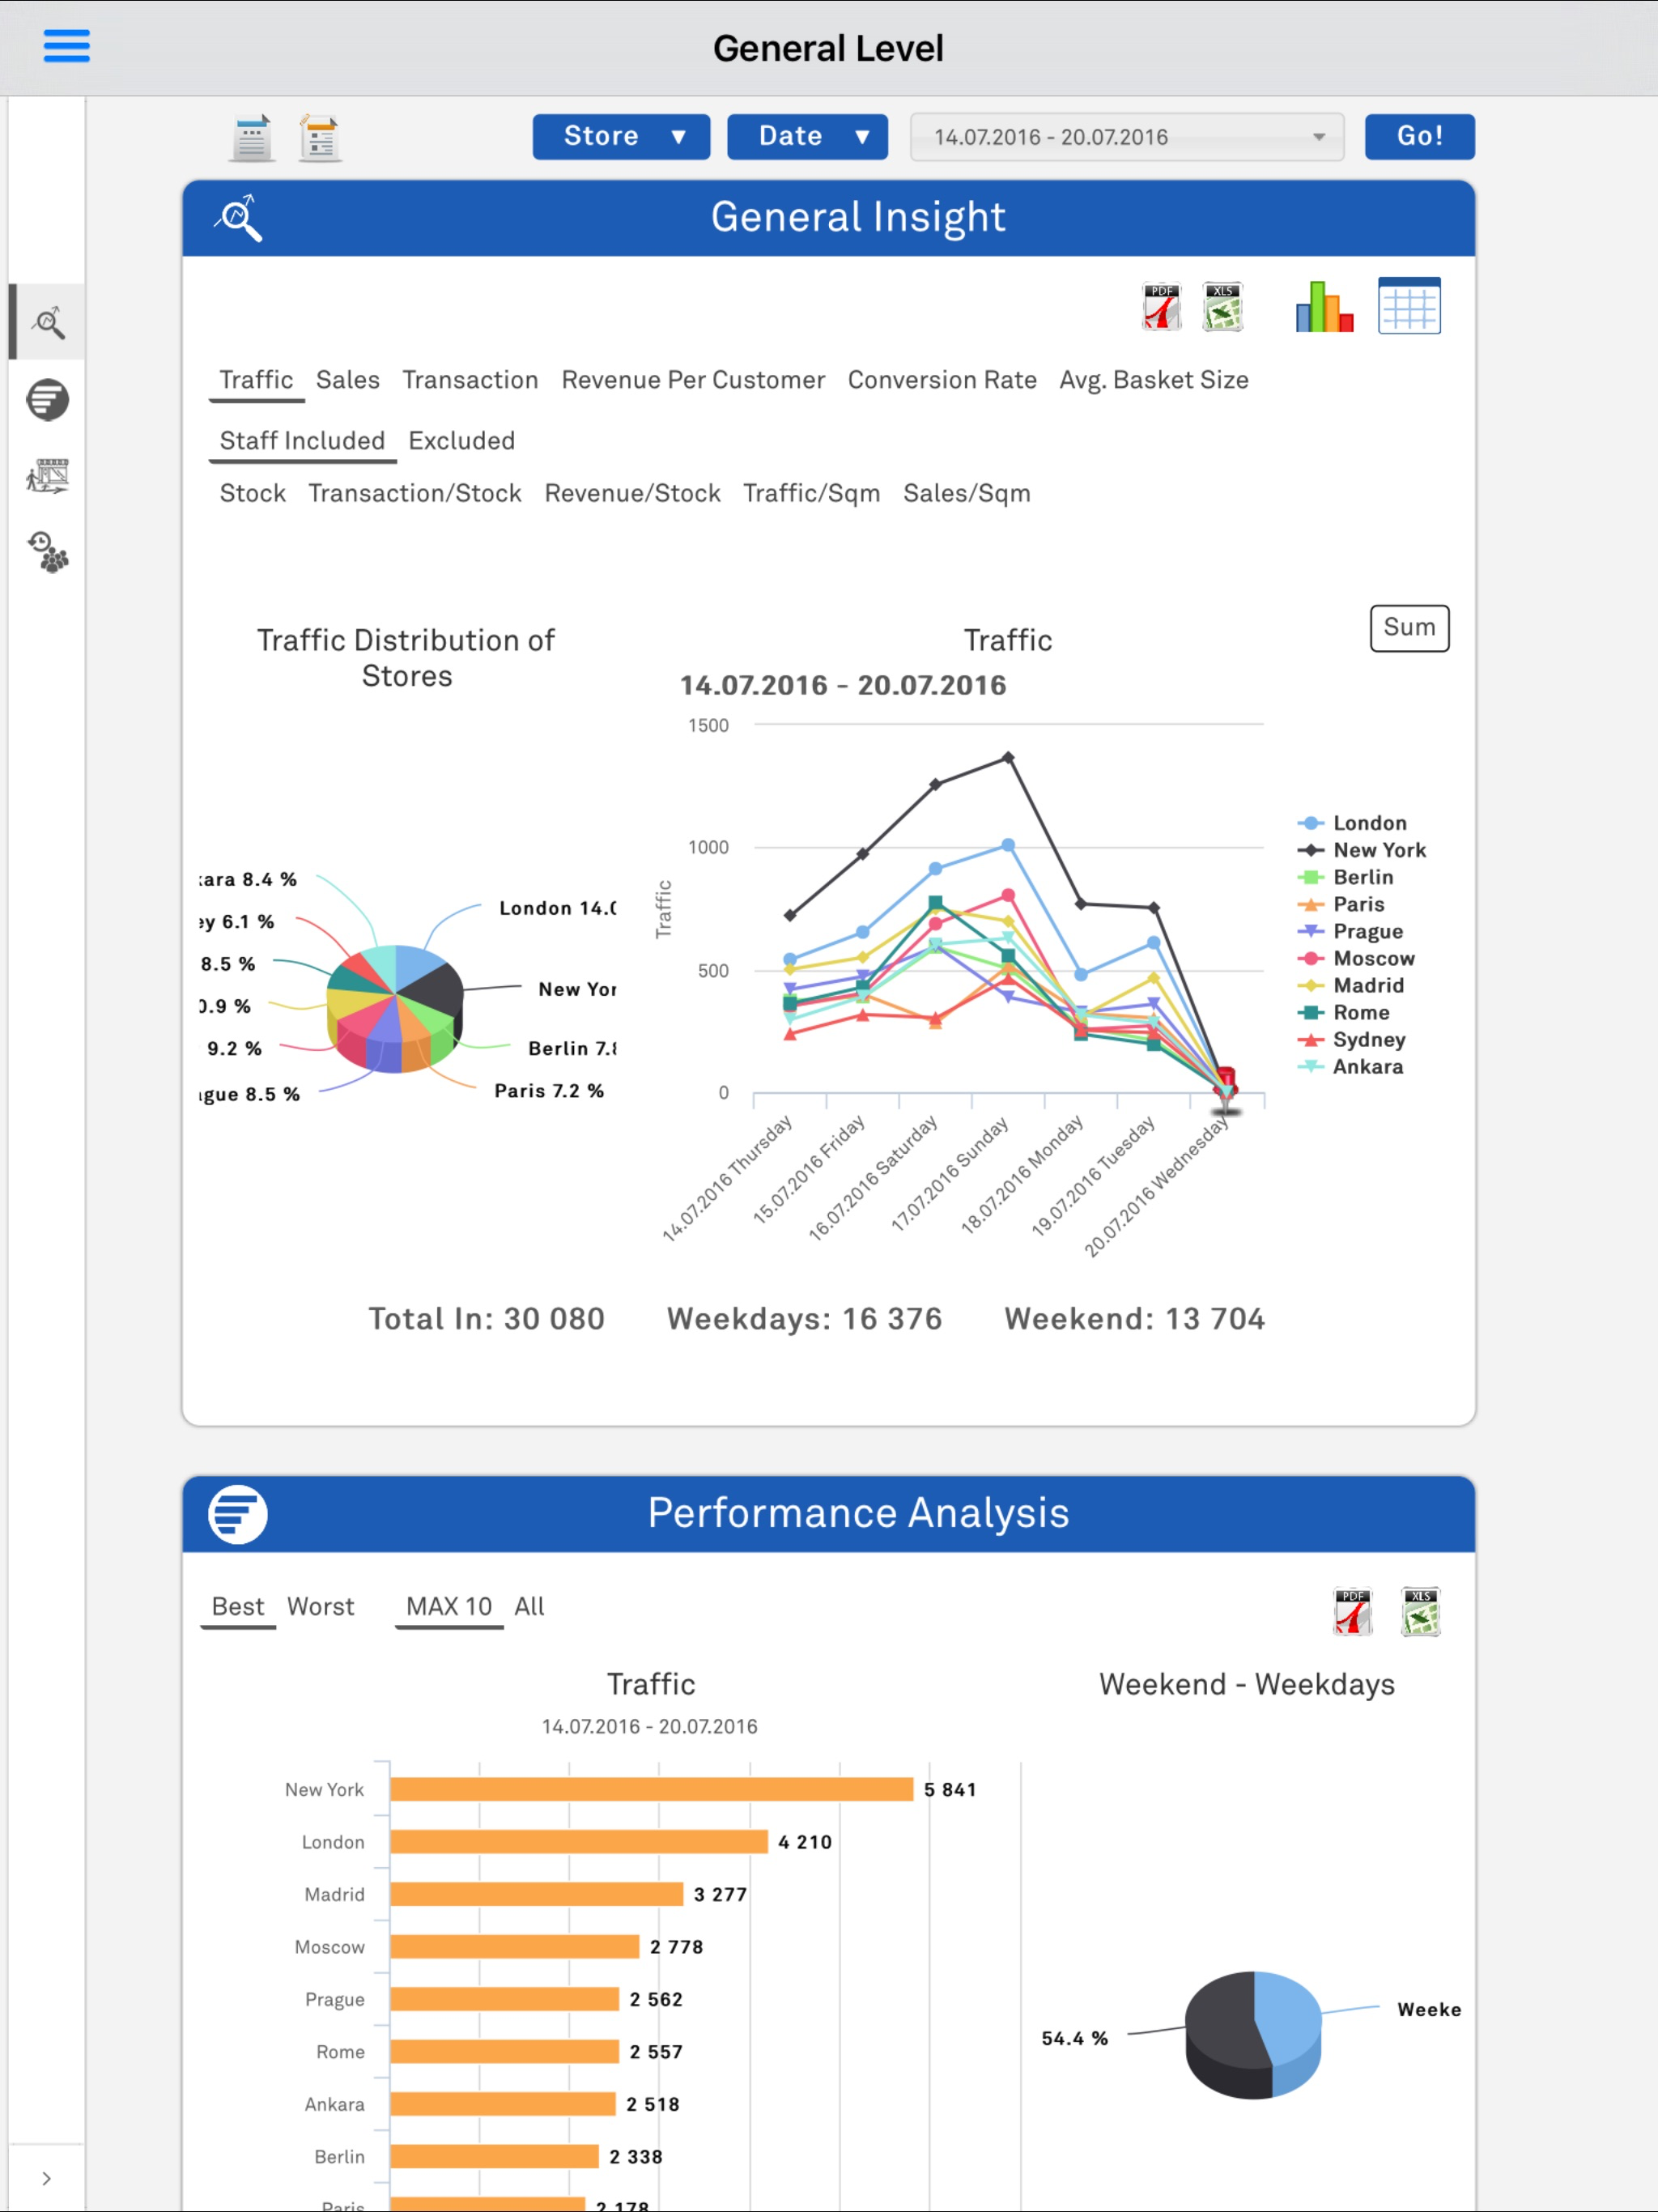Screen dimensions: 1658x2212
Task: Open store traffic flow sidebar icon
Action: 48,476
